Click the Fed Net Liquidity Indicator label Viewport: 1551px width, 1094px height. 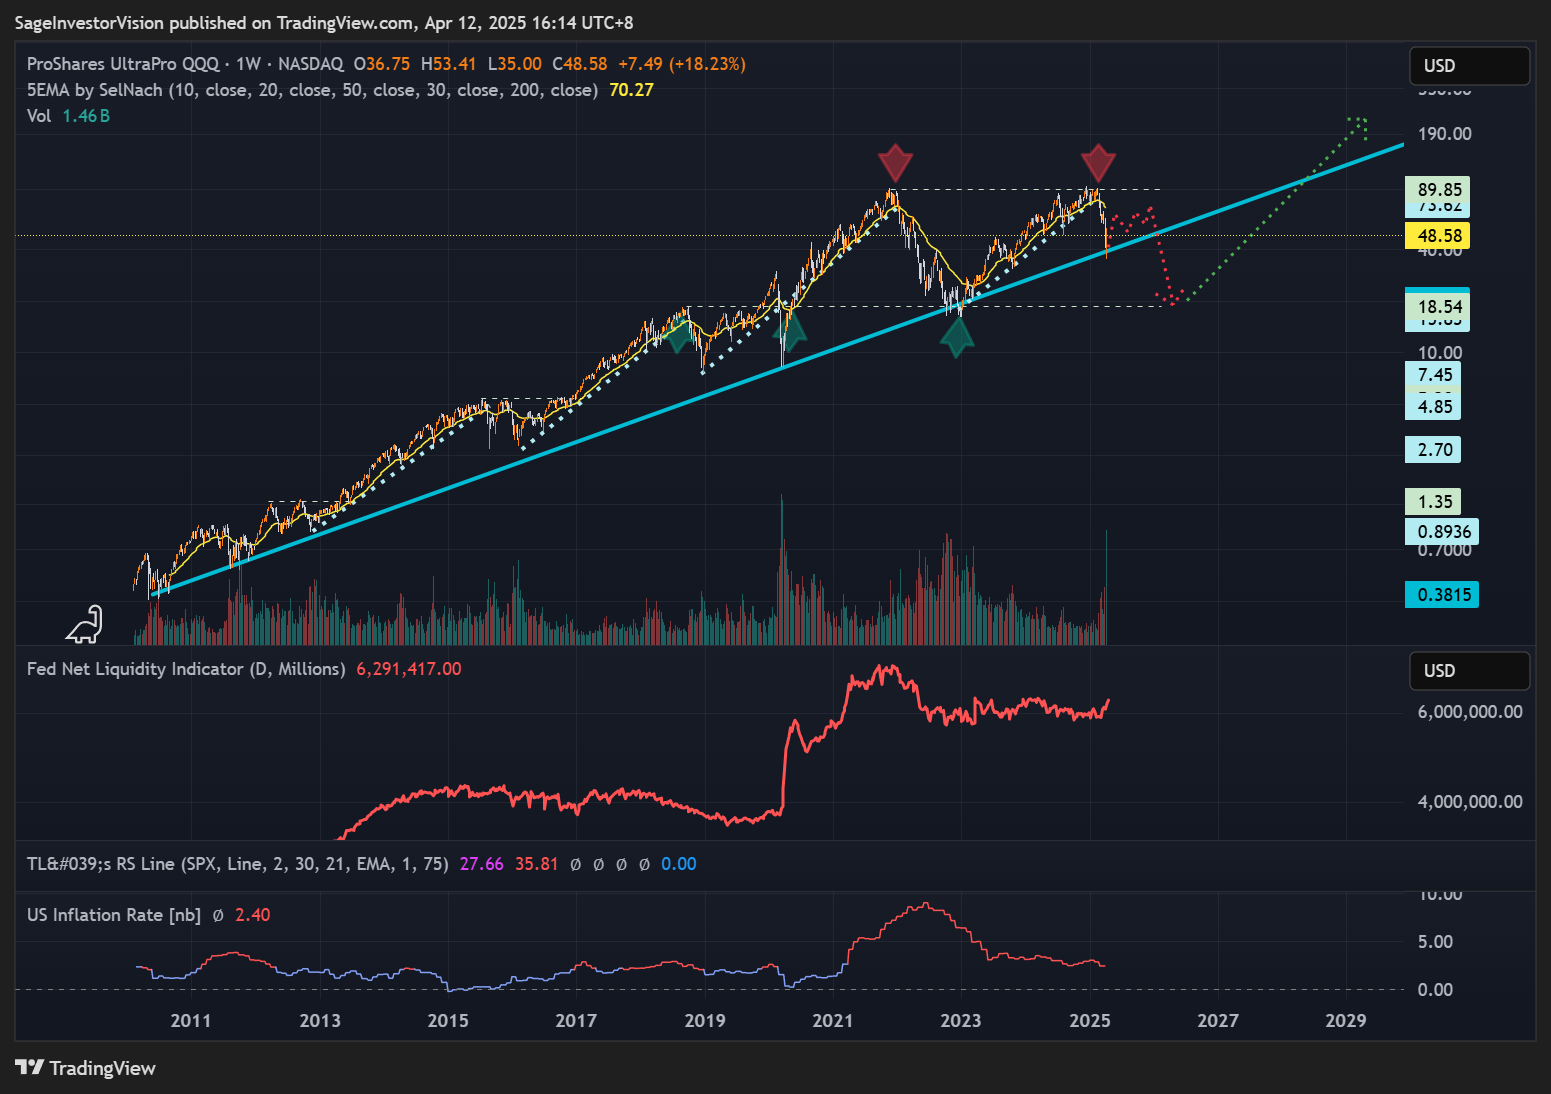tap(186, 669)
